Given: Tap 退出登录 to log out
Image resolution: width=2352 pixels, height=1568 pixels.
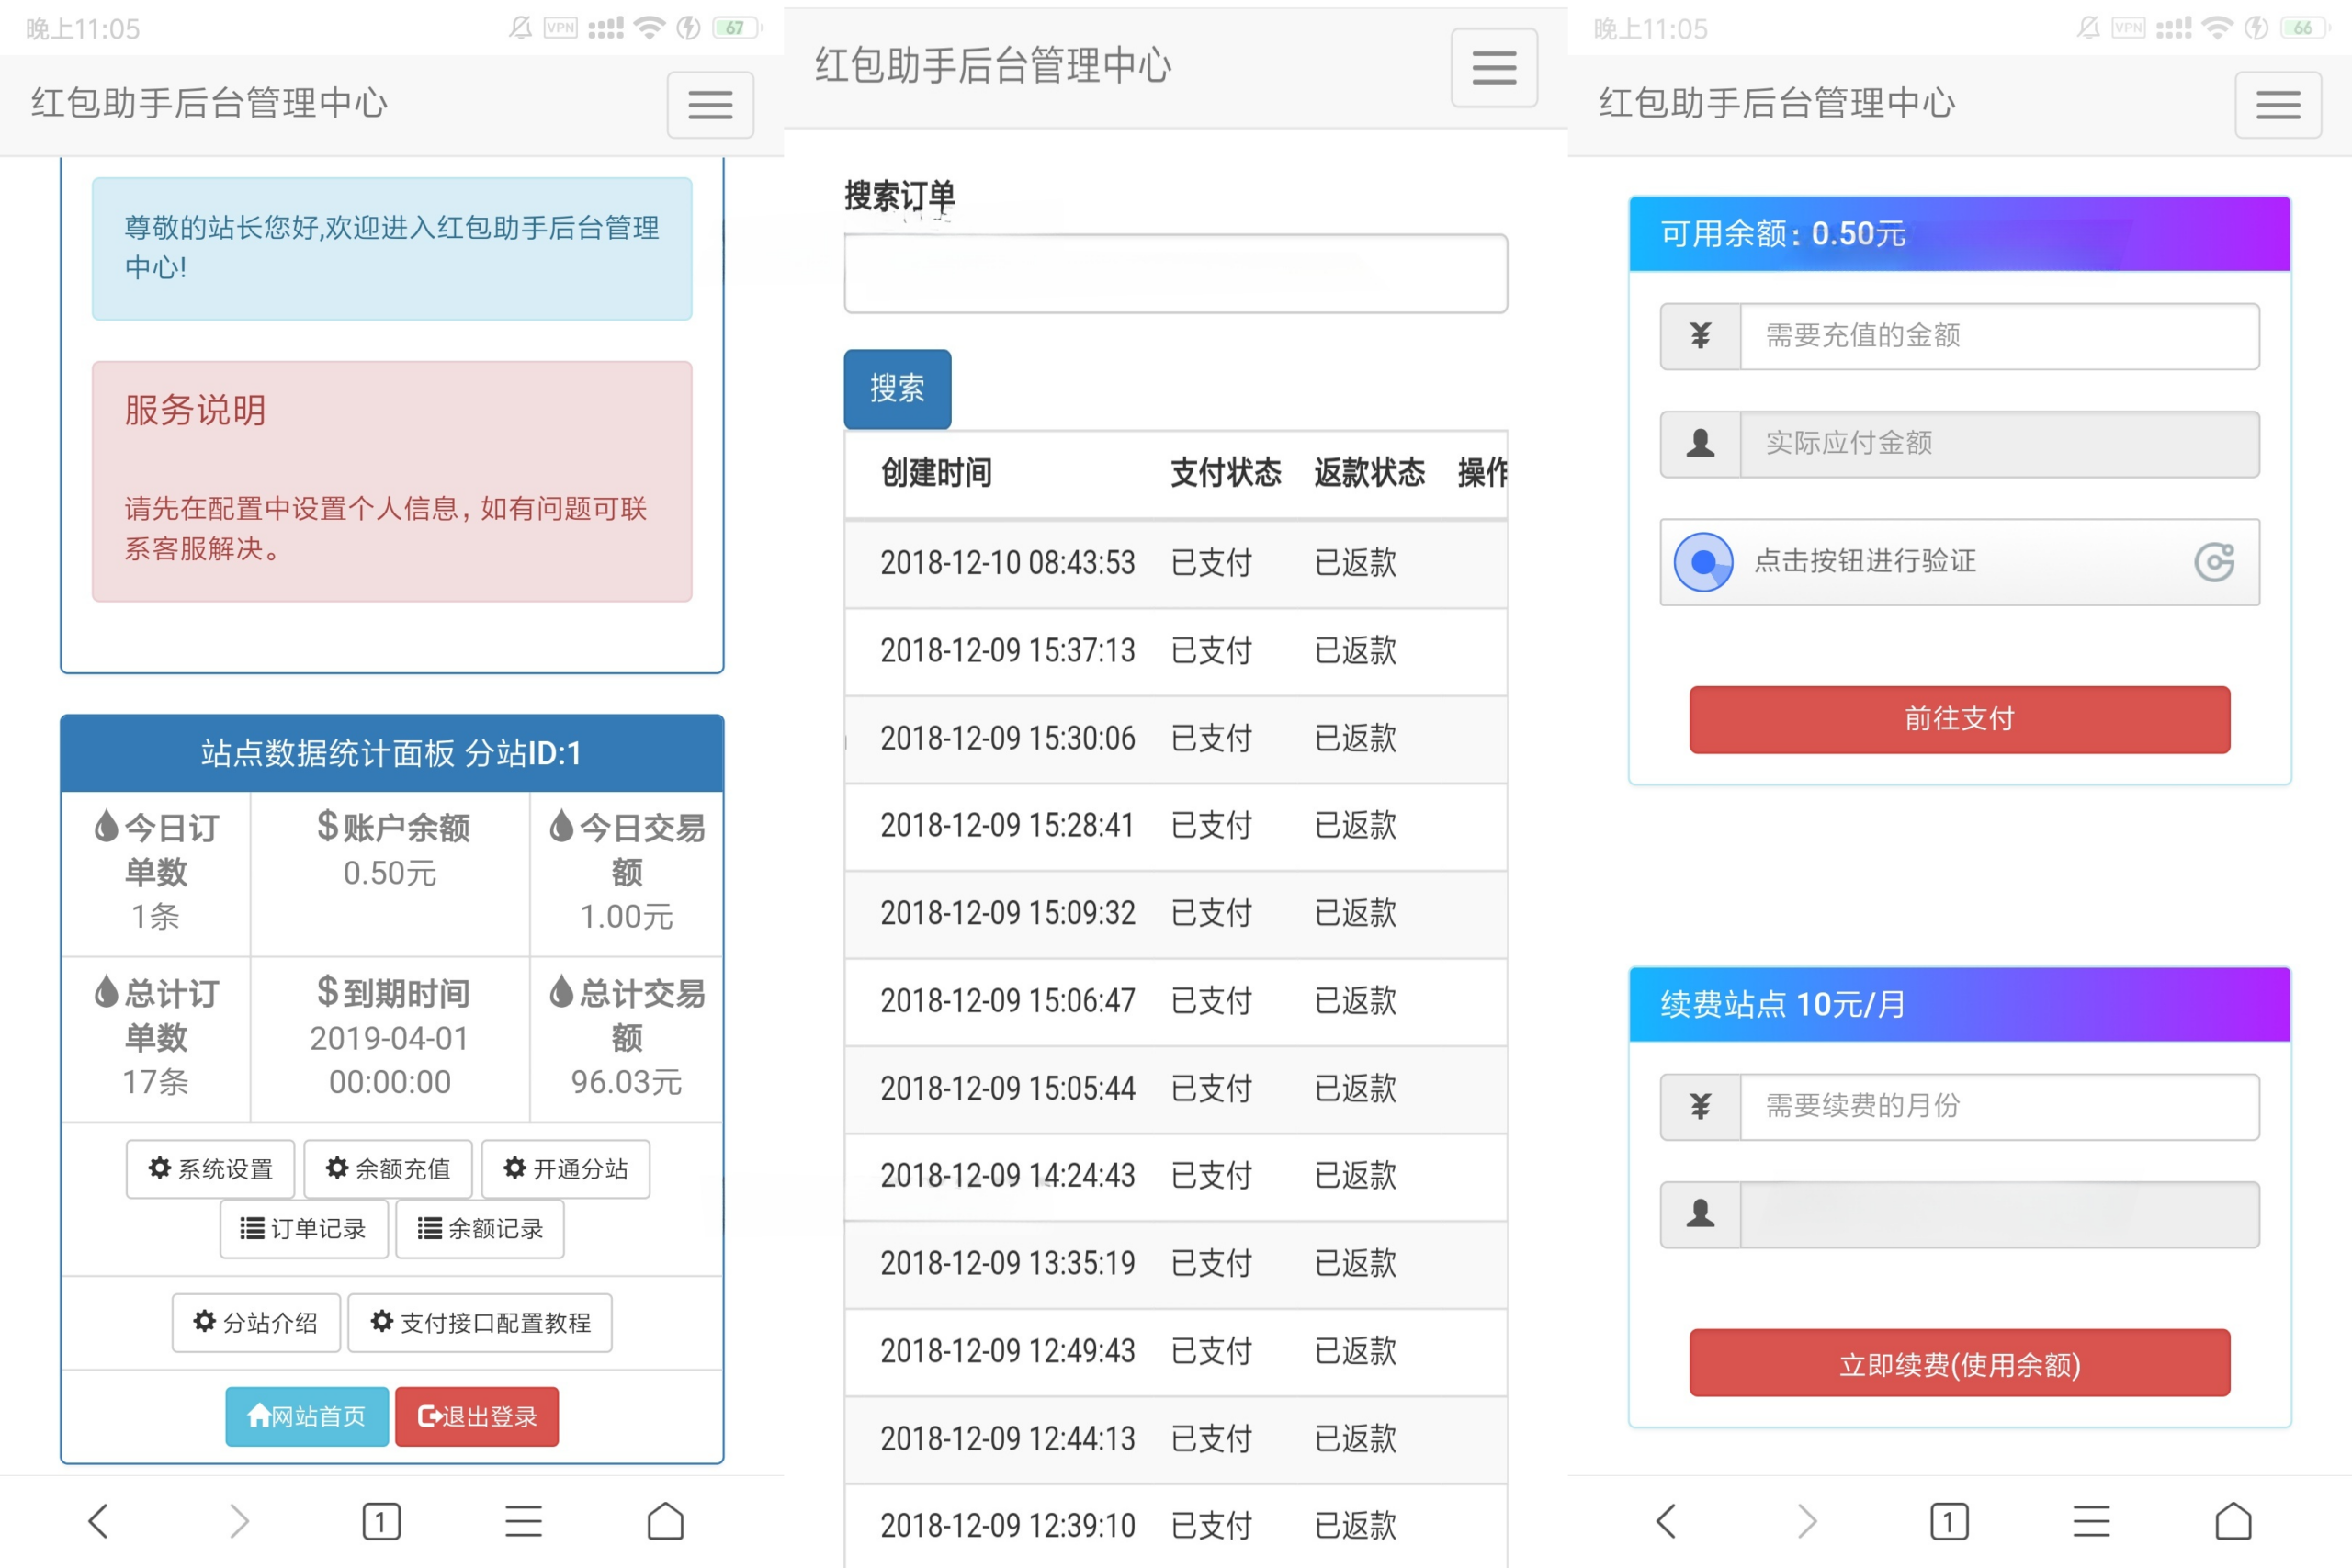Looking at the screenshot, I should [476, 1416].
